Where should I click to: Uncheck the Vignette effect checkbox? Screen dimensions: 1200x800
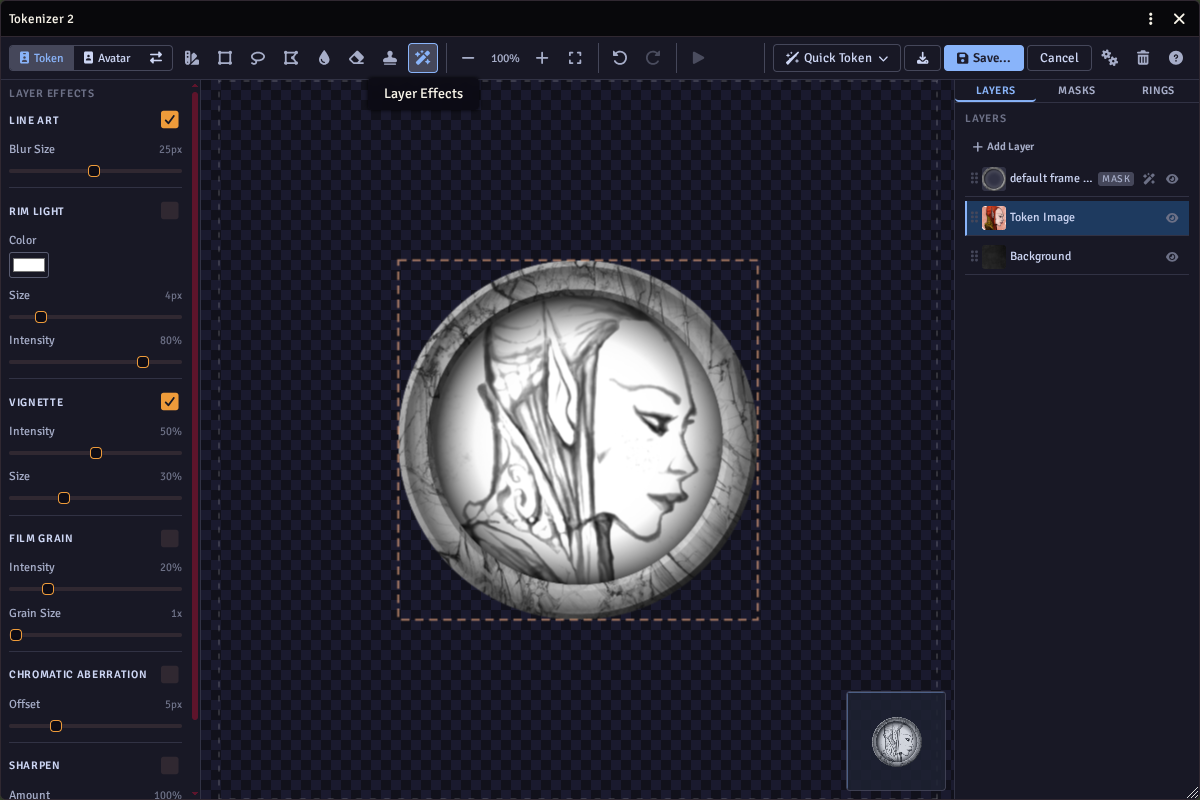170,402
